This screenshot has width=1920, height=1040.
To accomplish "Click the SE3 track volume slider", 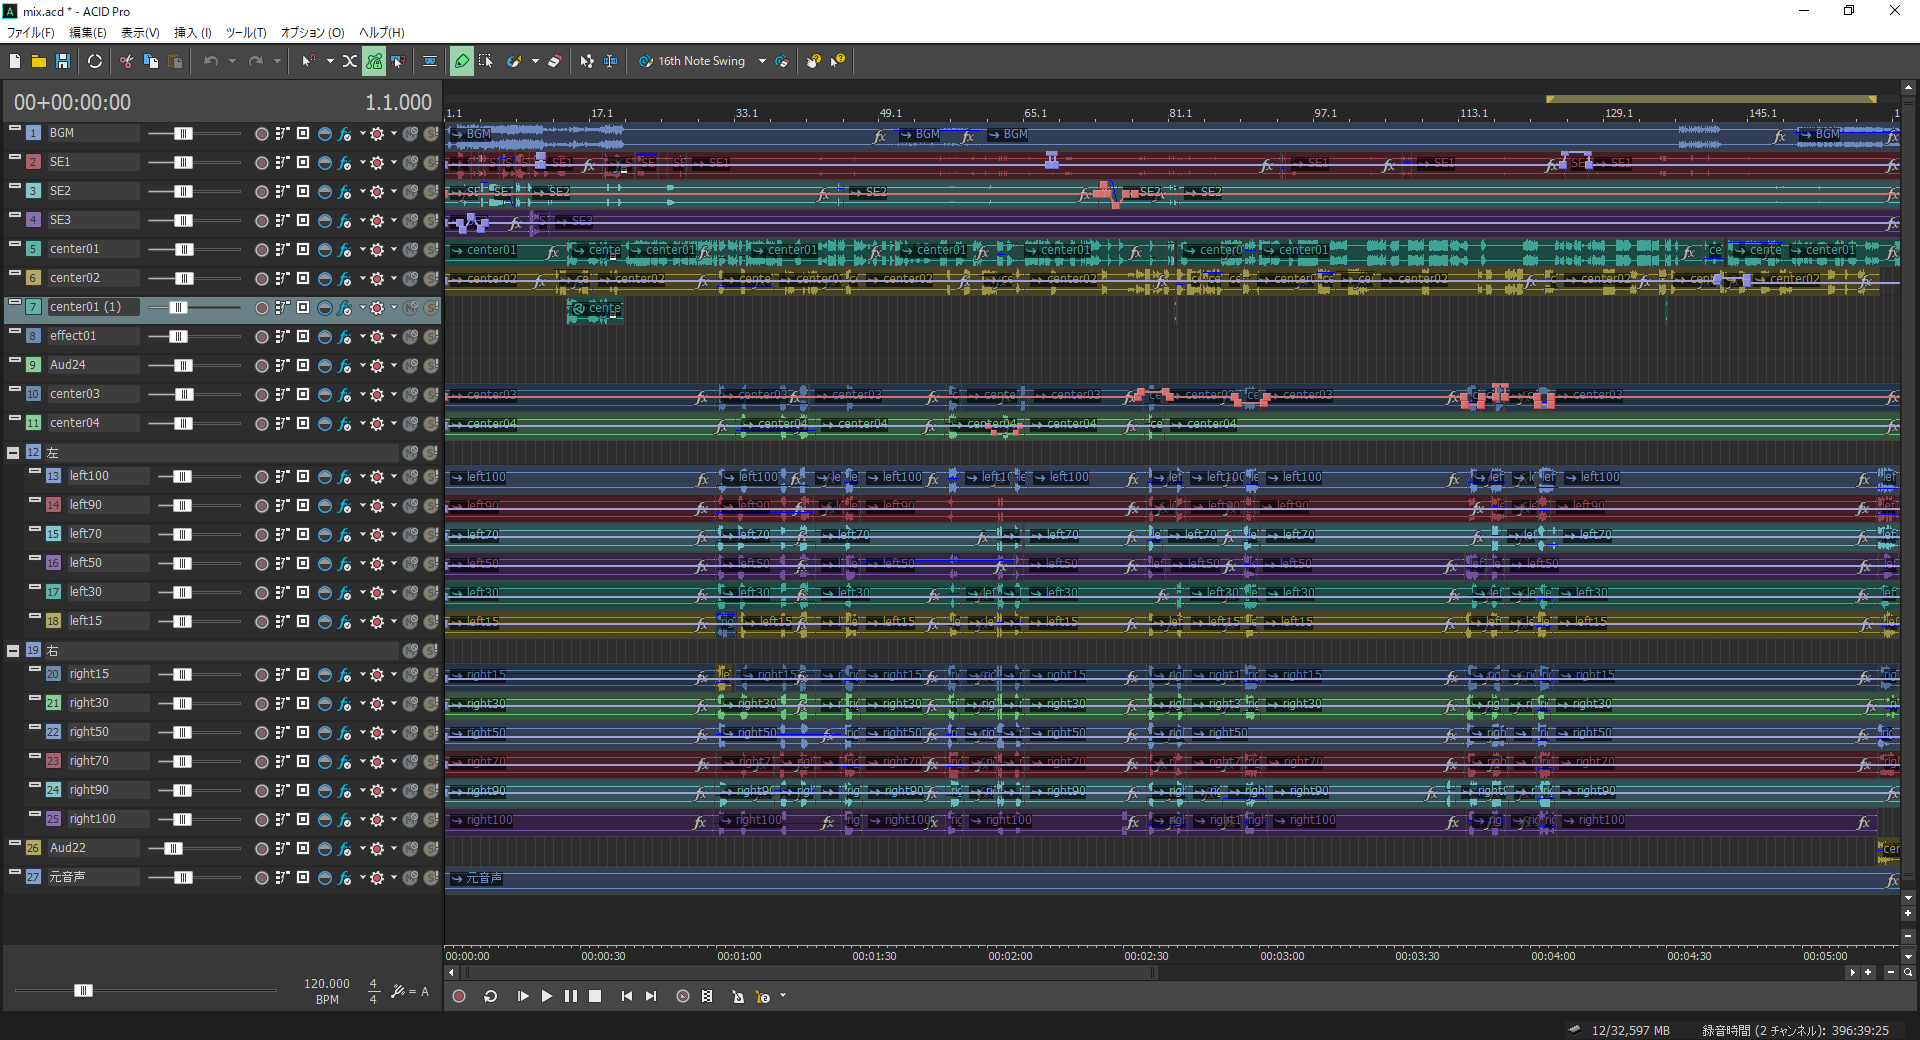I will [x=183, y=220].
